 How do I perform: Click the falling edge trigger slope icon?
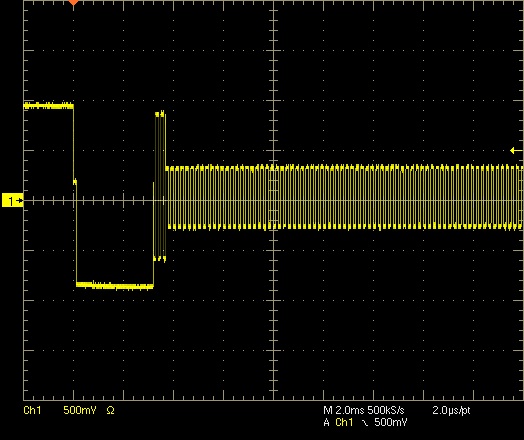coord(365,423)
